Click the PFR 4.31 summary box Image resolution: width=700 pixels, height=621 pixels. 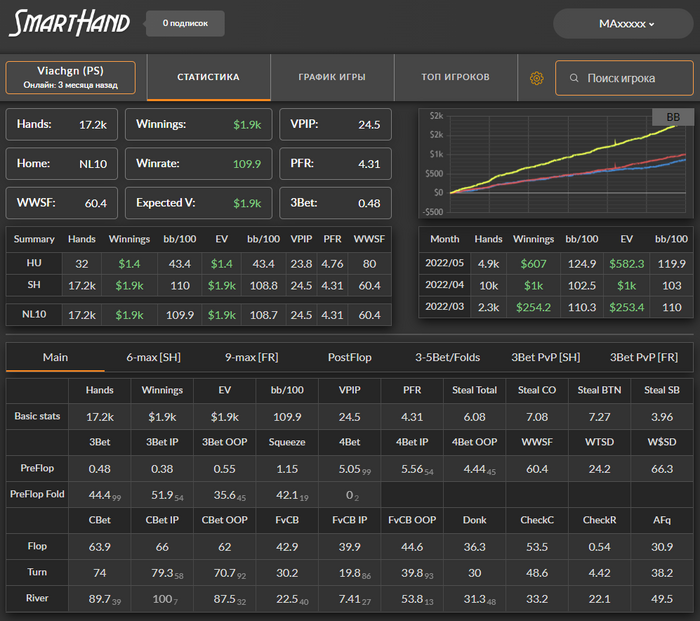point(335,163)
